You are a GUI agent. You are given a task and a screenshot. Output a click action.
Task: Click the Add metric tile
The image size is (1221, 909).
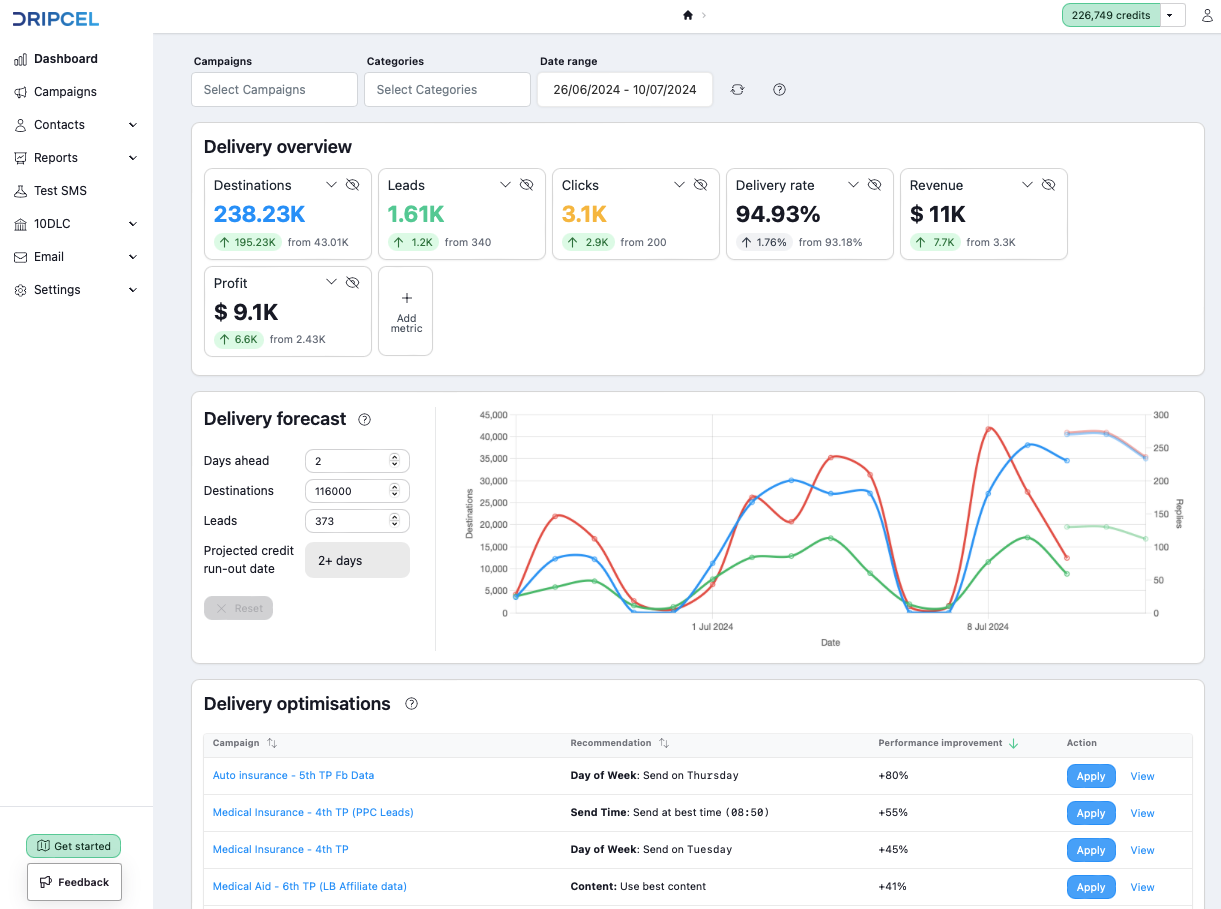405,311
